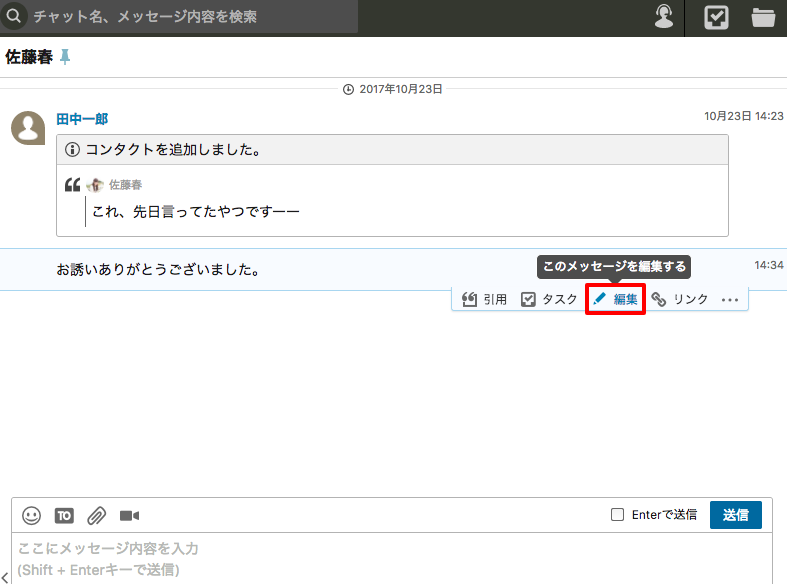This screenshot has height=584, width=787.
Task: Start a video call
Action: (x=129, y=515)
